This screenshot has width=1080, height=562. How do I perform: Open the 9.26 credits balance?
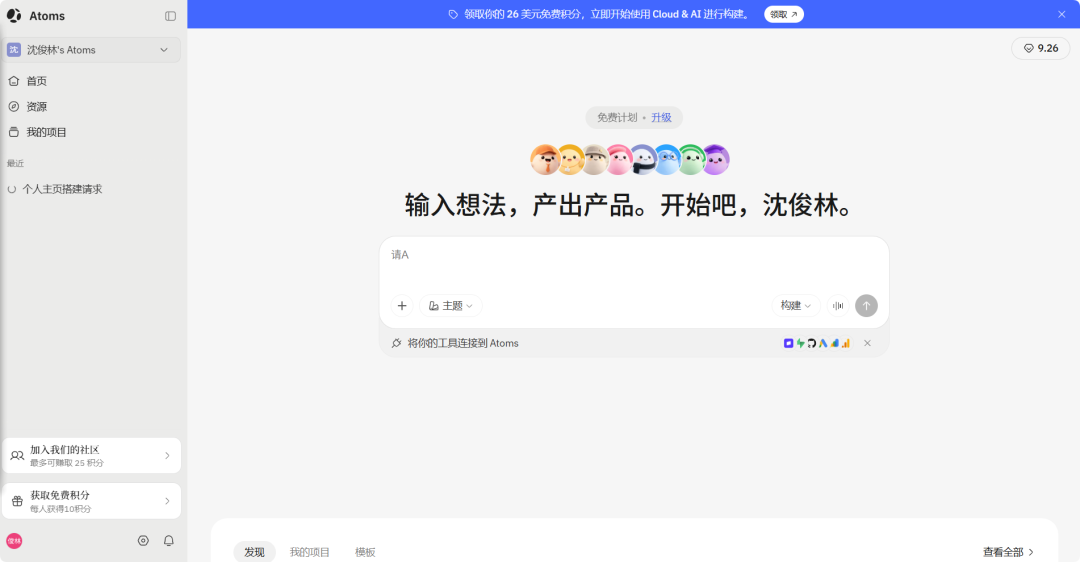(x=1040, y=48)
